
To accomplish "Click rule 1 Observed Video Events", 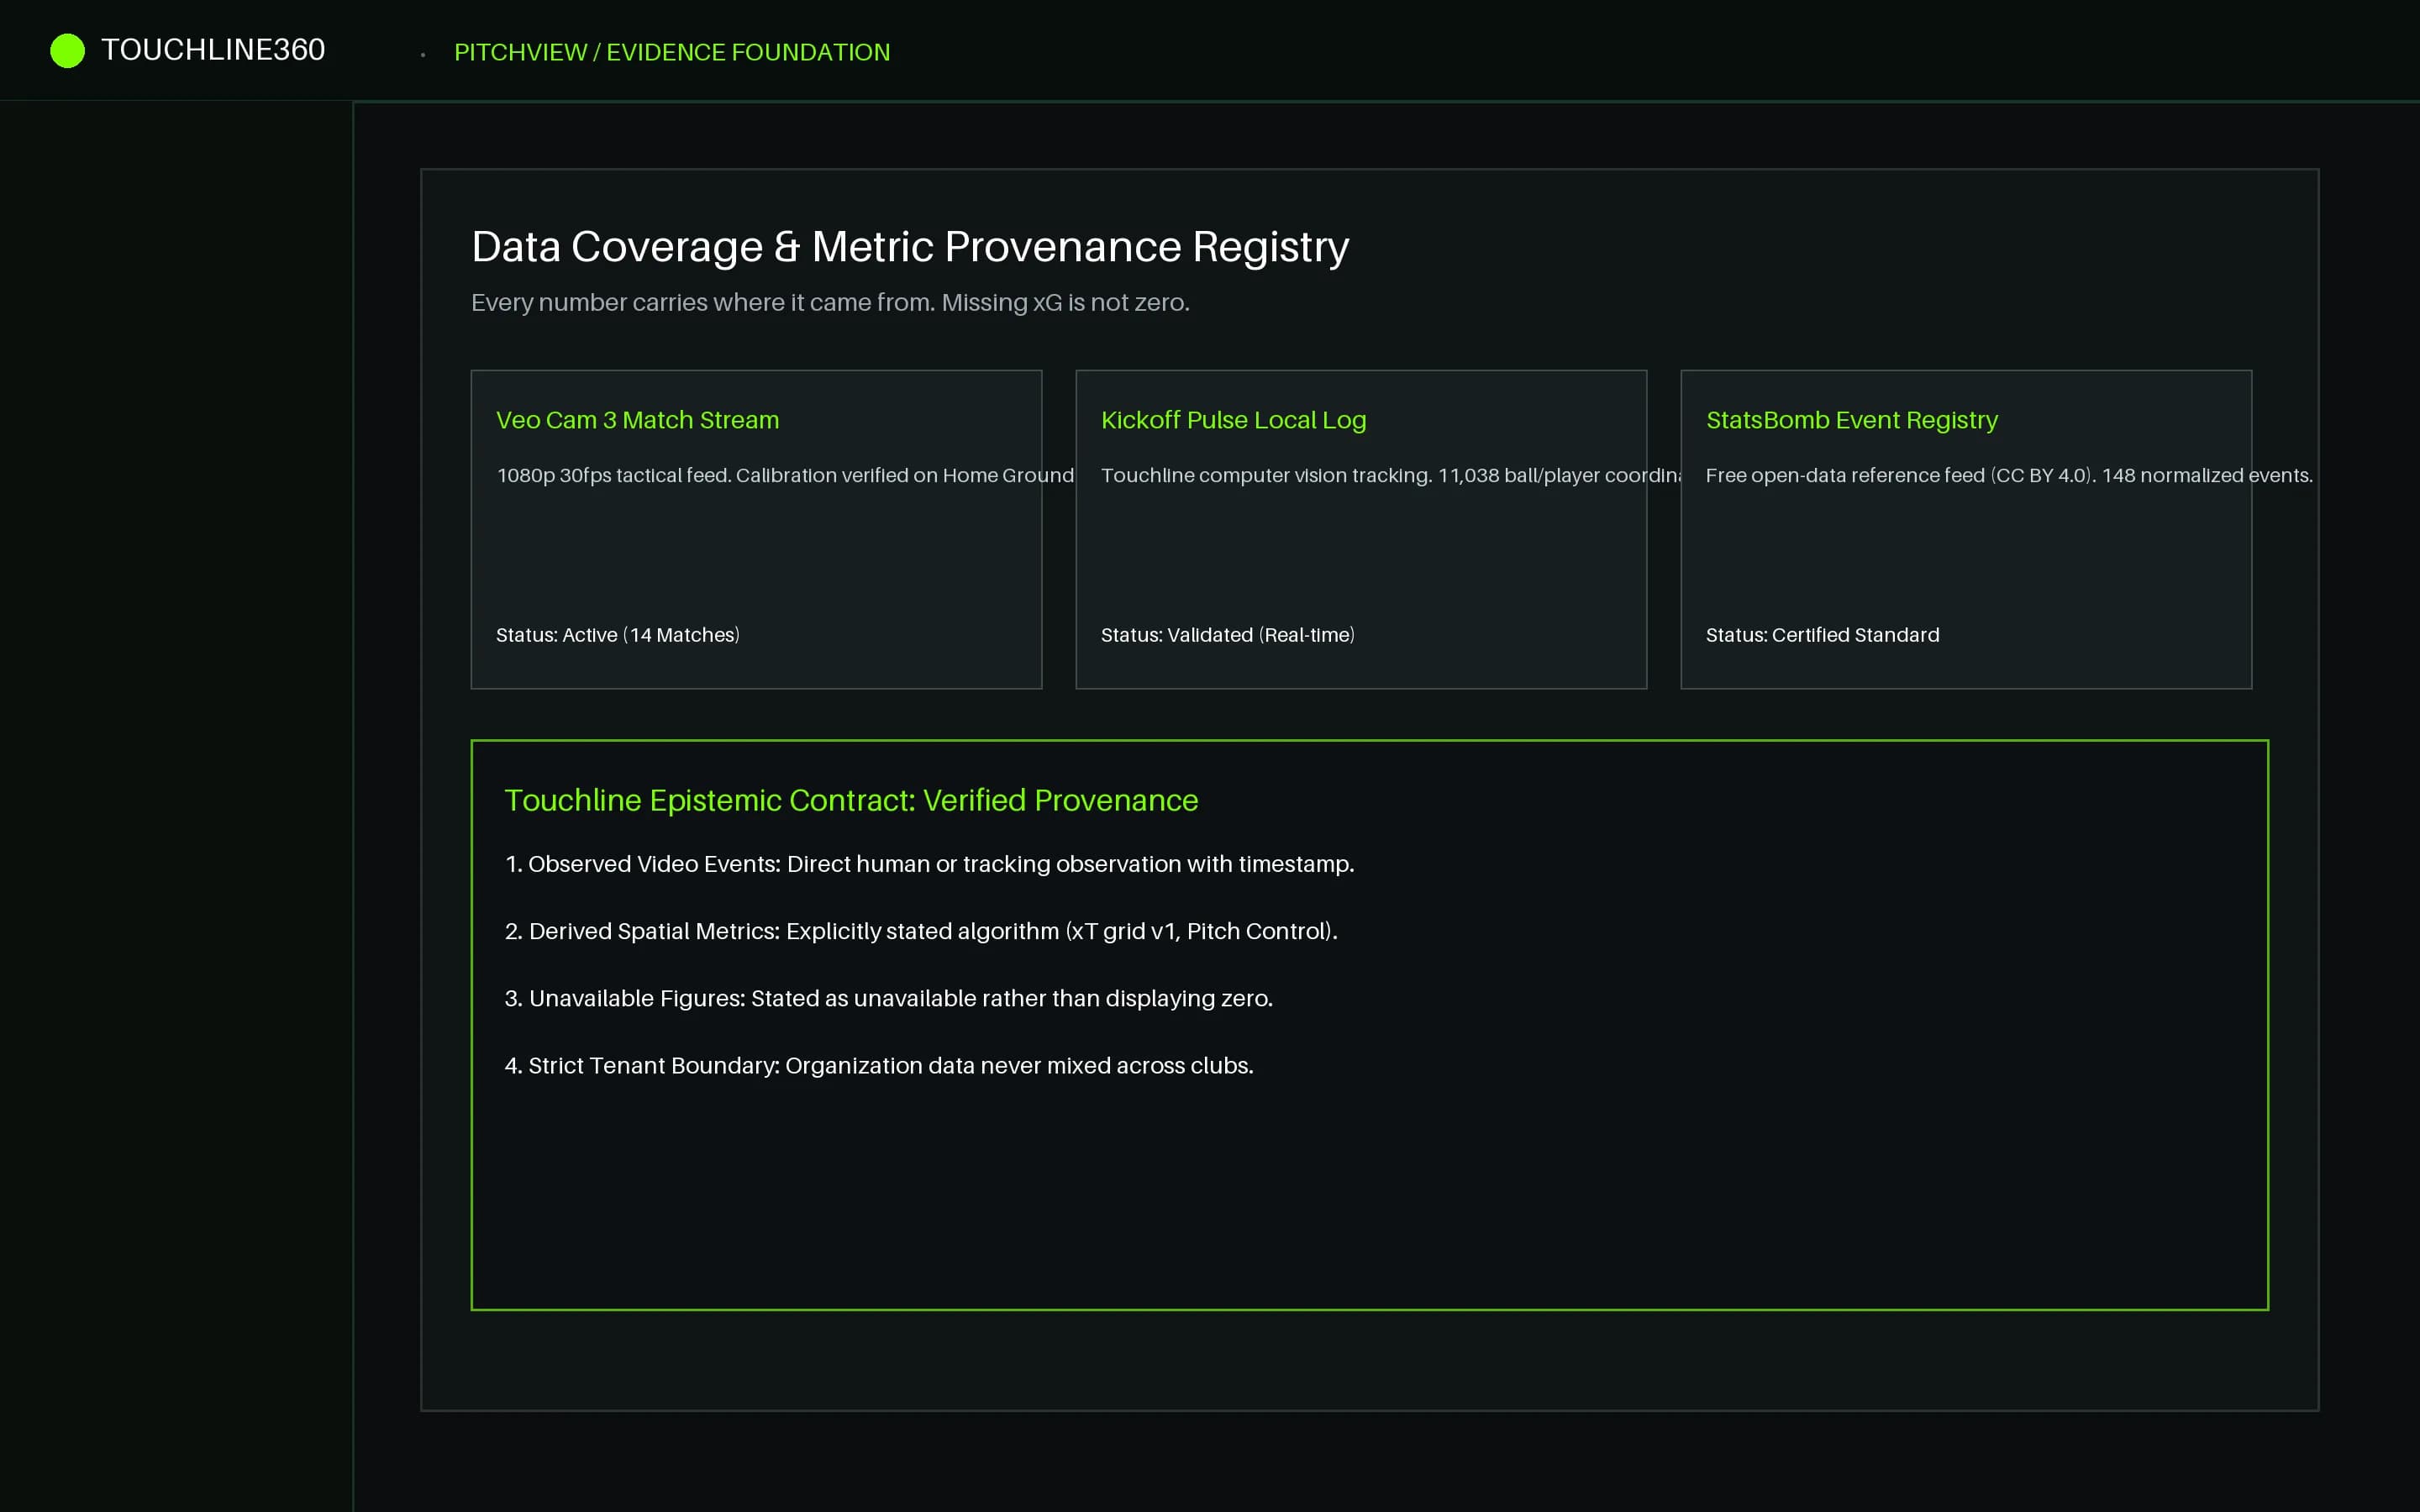I will (929, 864).
